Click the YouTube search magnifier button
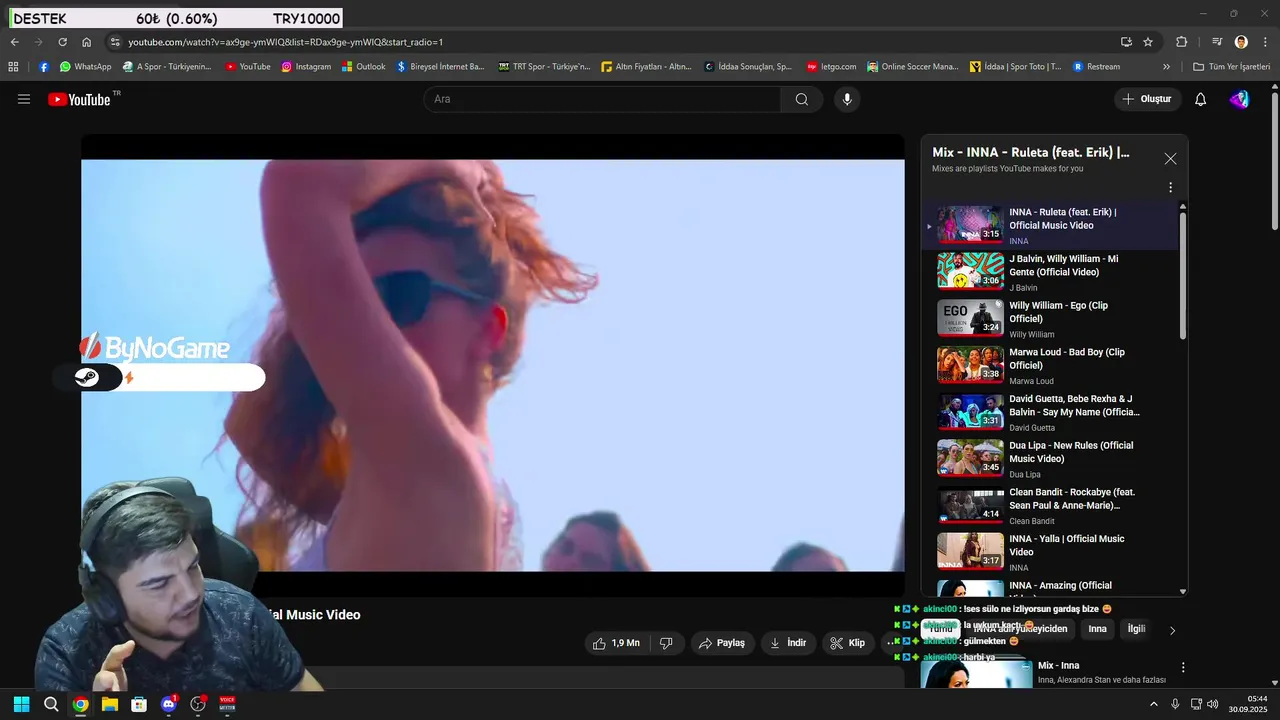This screenshot has height=720, width=1280. coord(802,99)
